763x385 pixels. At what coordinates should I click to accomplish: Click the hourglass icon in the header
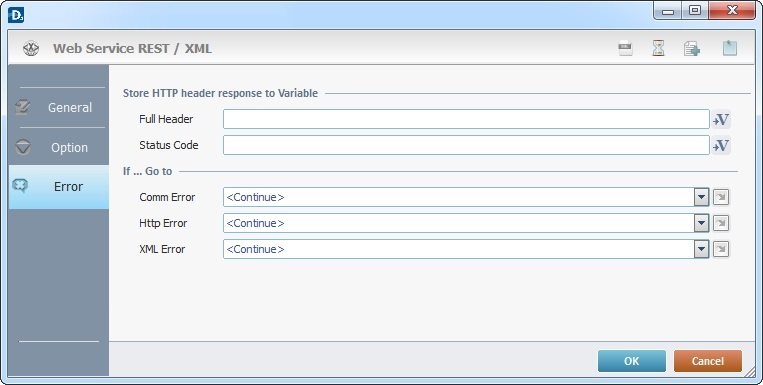coord(658,48)
